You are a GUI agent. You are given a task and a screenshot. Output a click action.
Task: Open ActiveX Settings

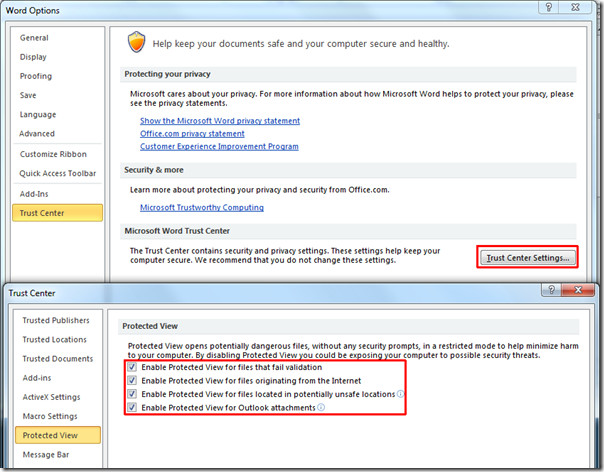click(58, 397)
